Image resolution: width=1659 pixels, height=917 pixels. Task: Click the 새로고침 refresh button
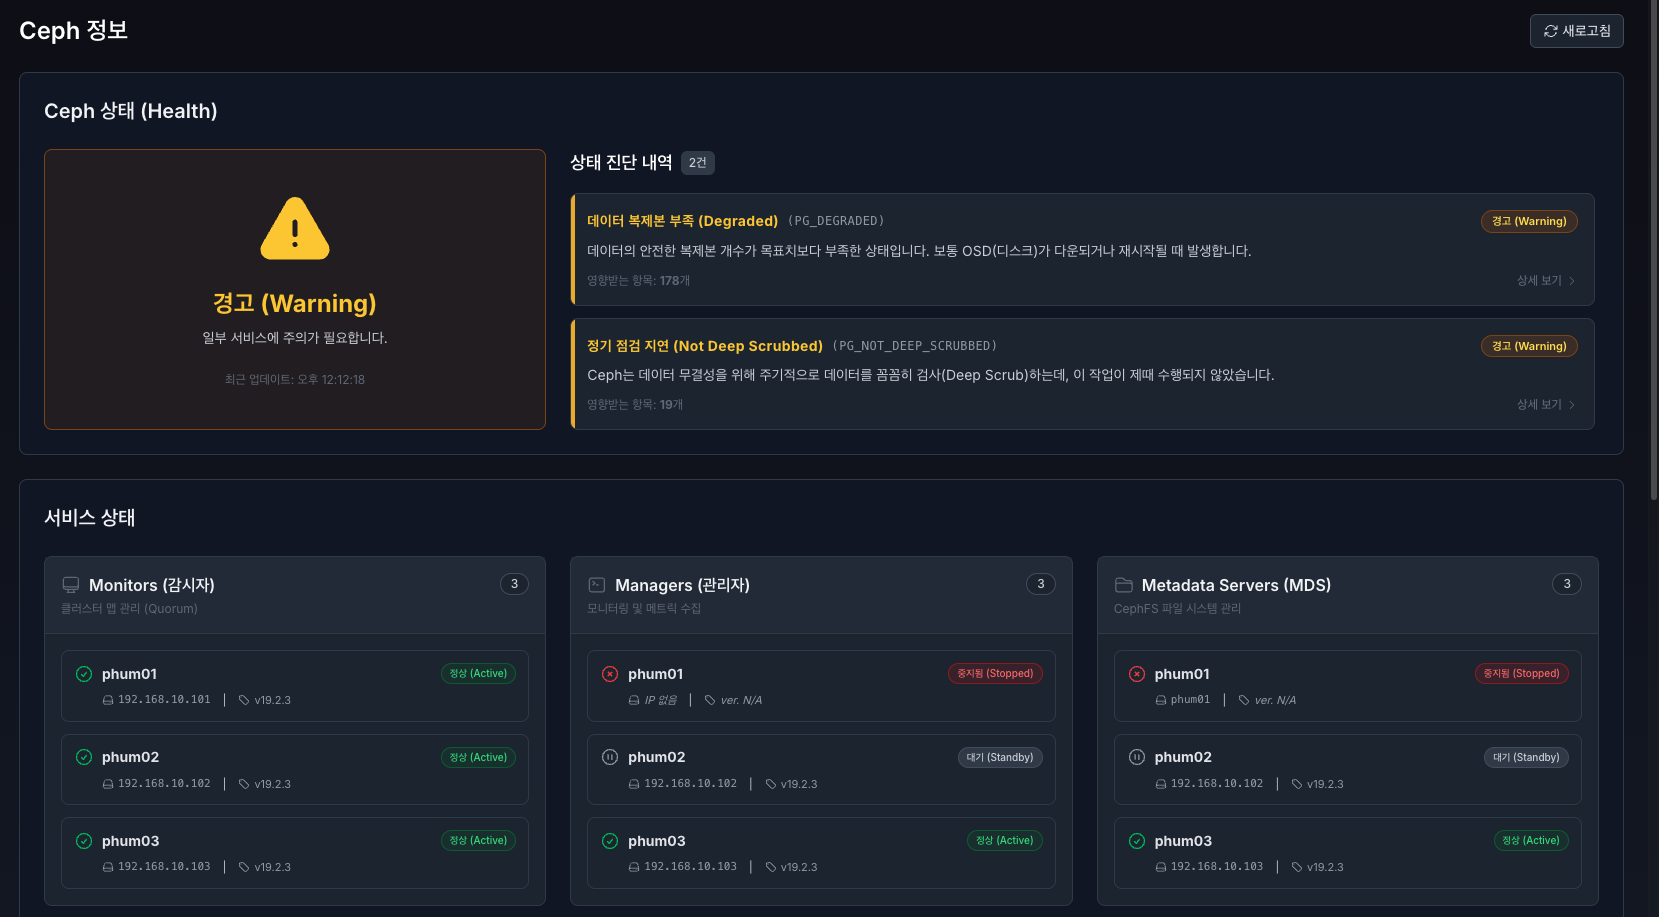tap(1576, 31)
